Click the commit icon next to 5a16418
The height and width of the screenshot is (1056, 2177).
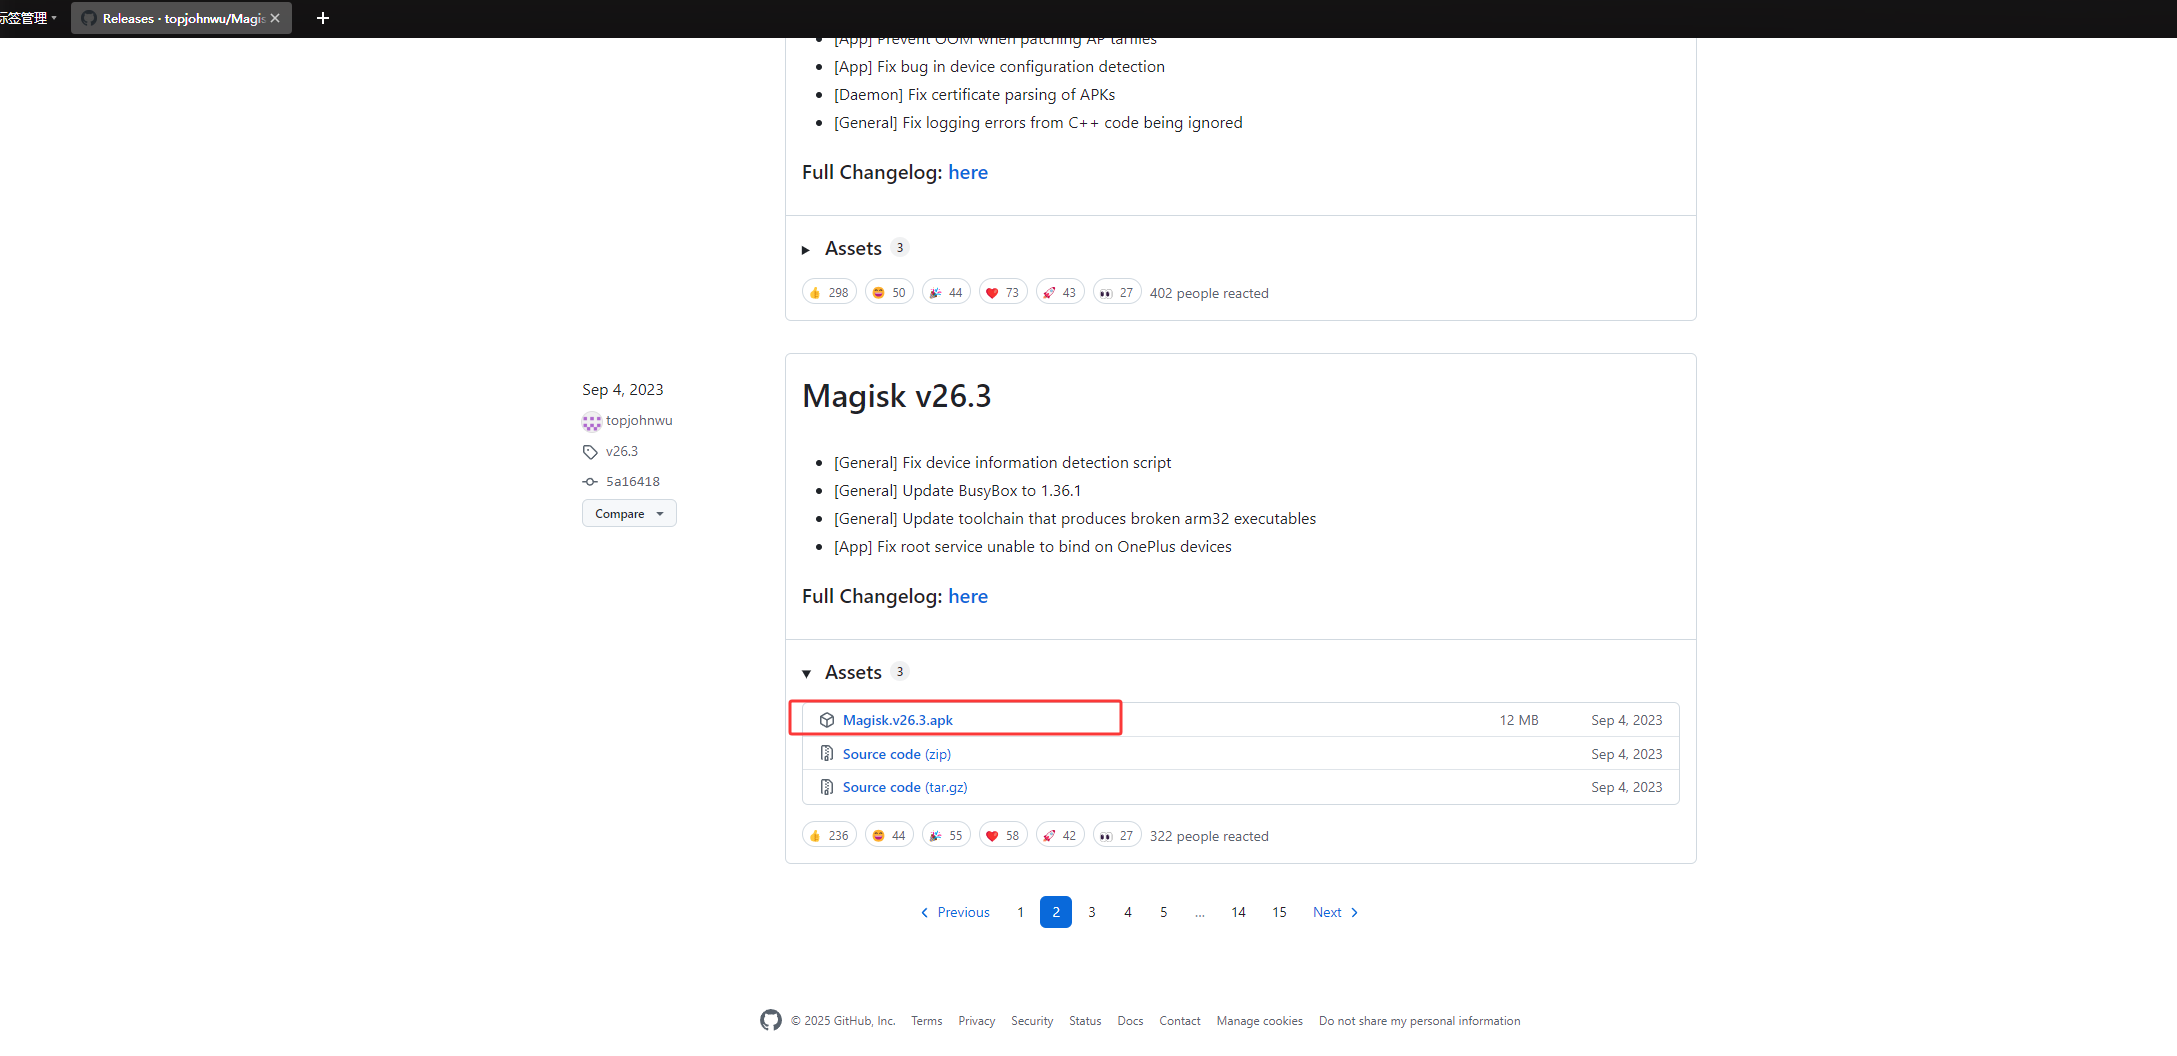[590, 482]
